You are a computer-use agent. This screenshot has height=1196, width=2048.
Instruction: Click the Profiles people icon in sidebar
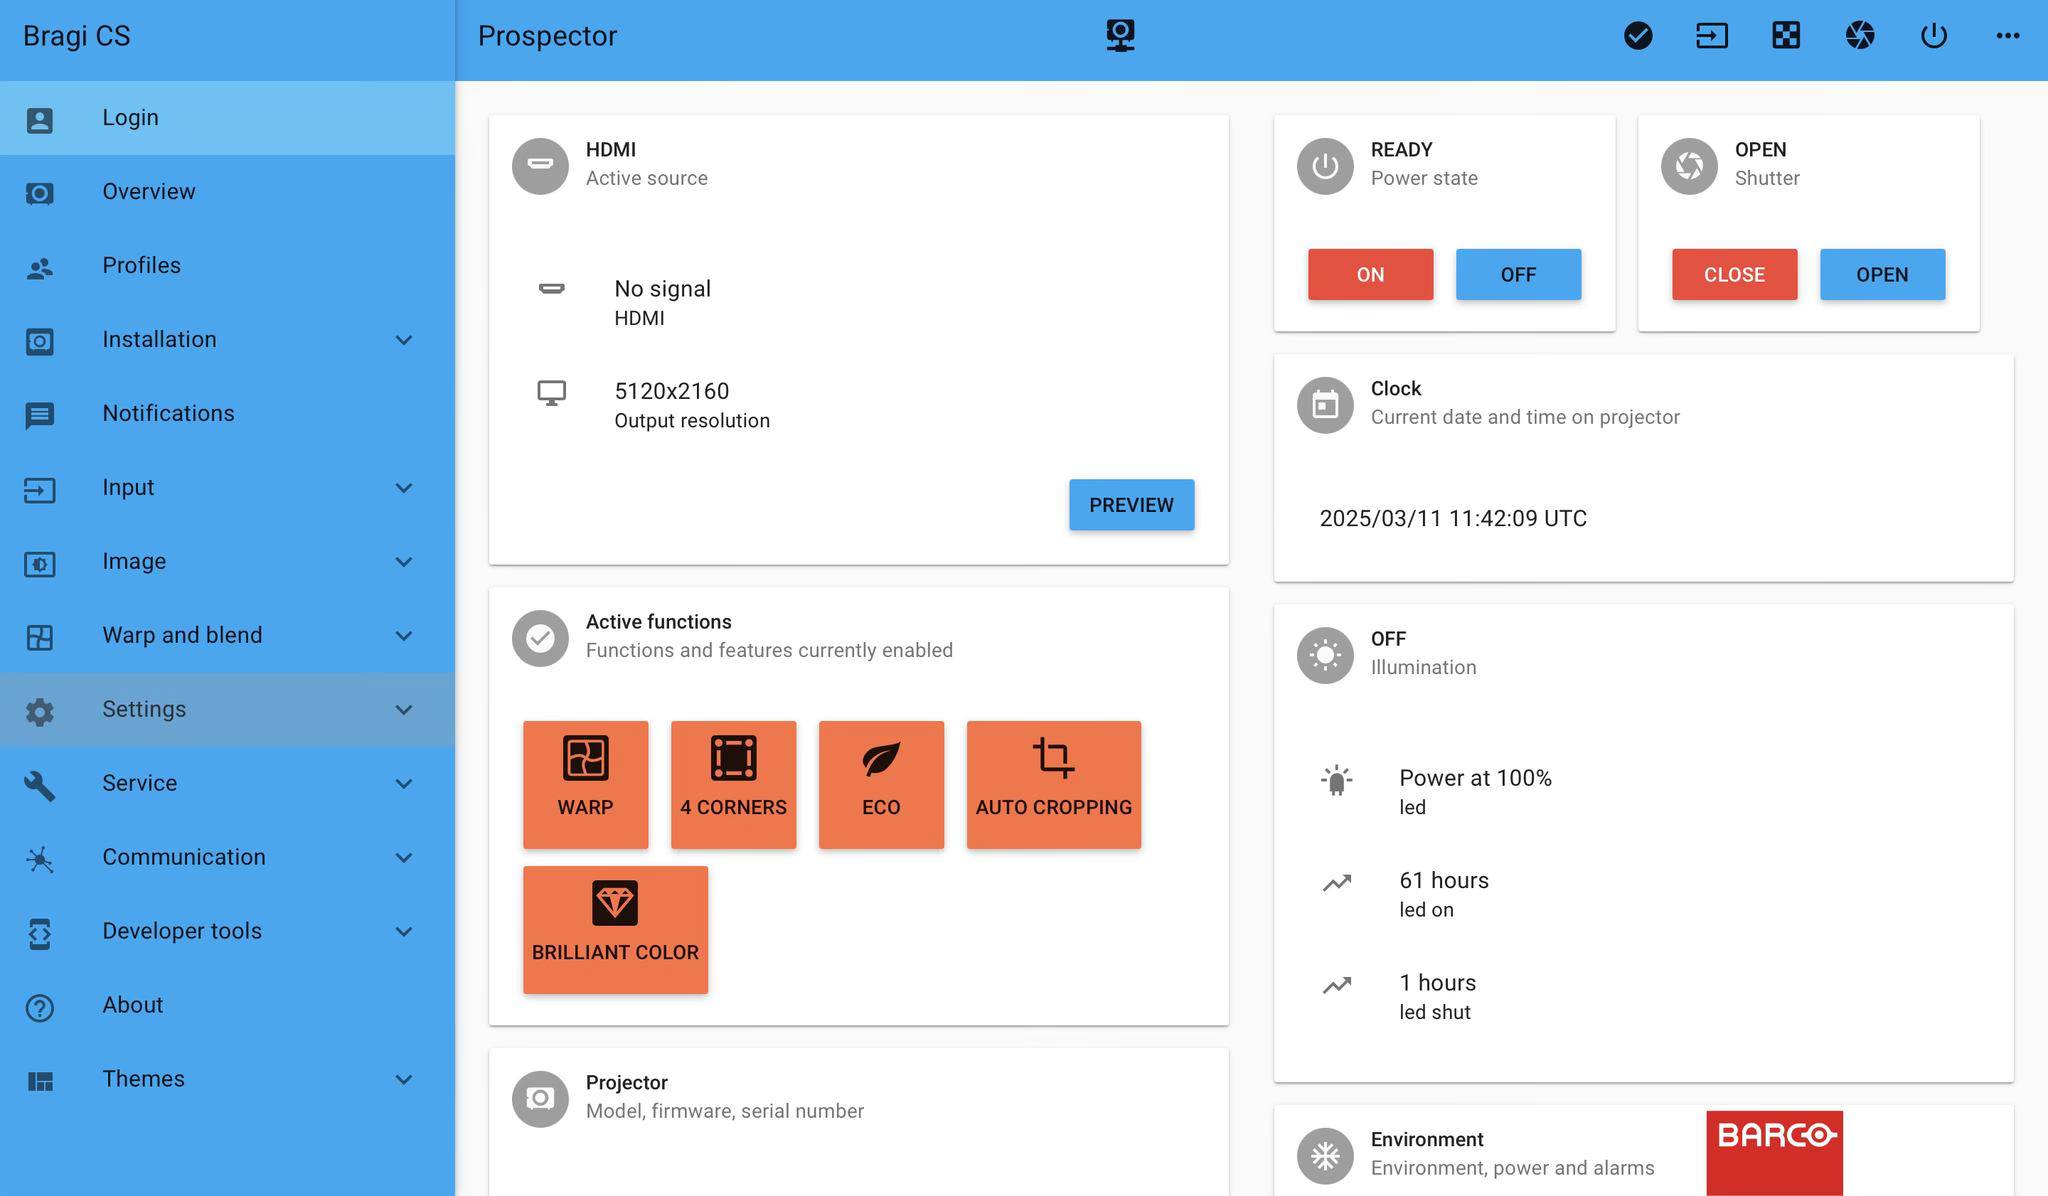pyautogui.click(x=40, y=267)
